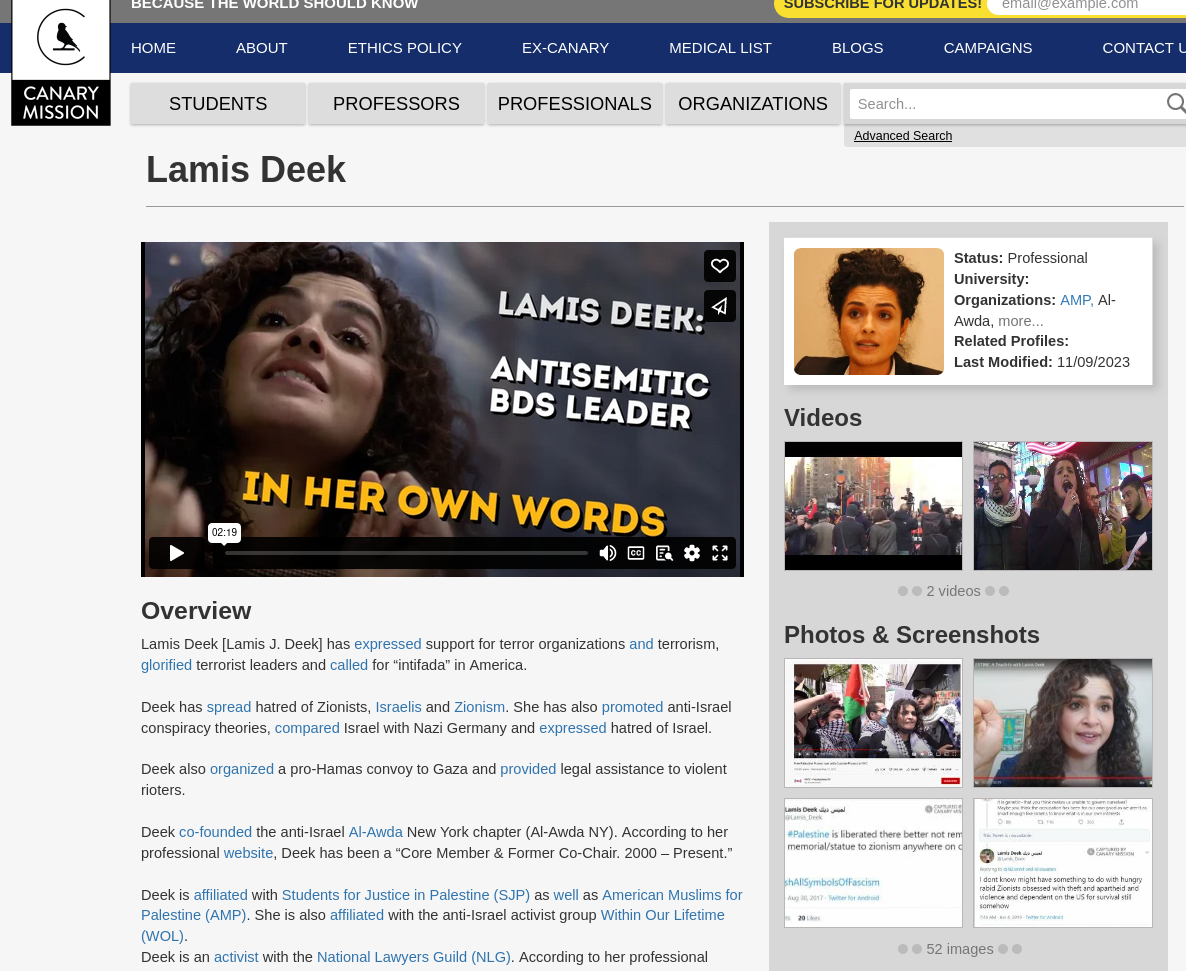Image resolution: width=1186 pixels, height=971 pixels.
Task: Expand organizations with 'more...' link
Action: click(x=1020, y=321)
